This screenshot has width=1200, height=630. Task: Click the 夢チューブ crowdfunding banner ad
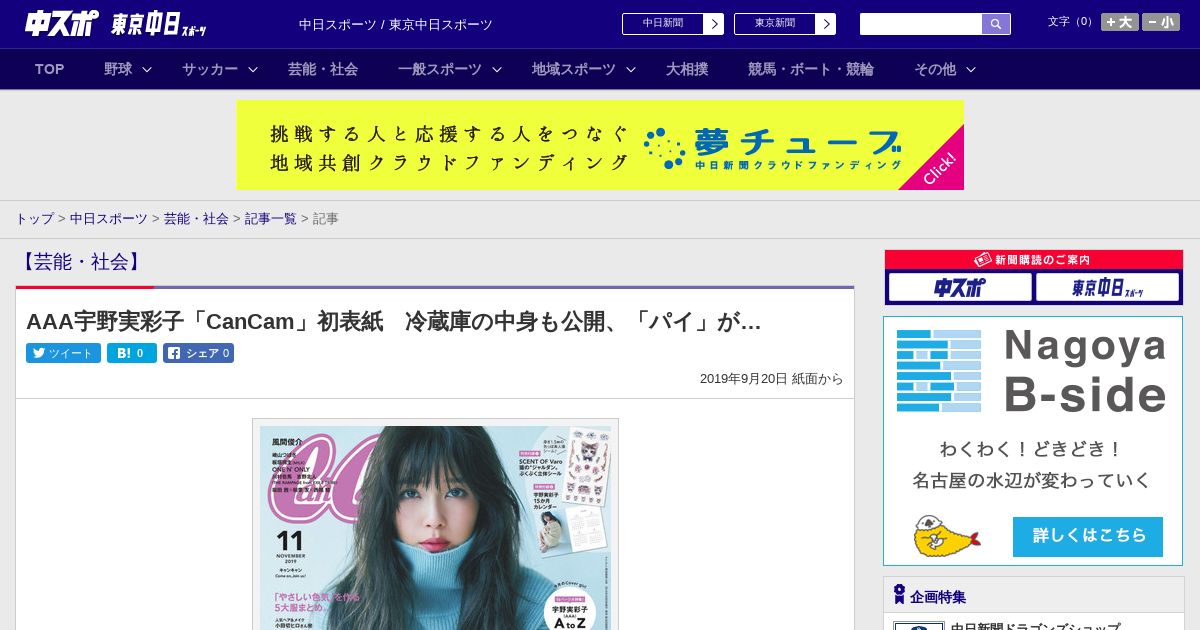click(600, 145)
